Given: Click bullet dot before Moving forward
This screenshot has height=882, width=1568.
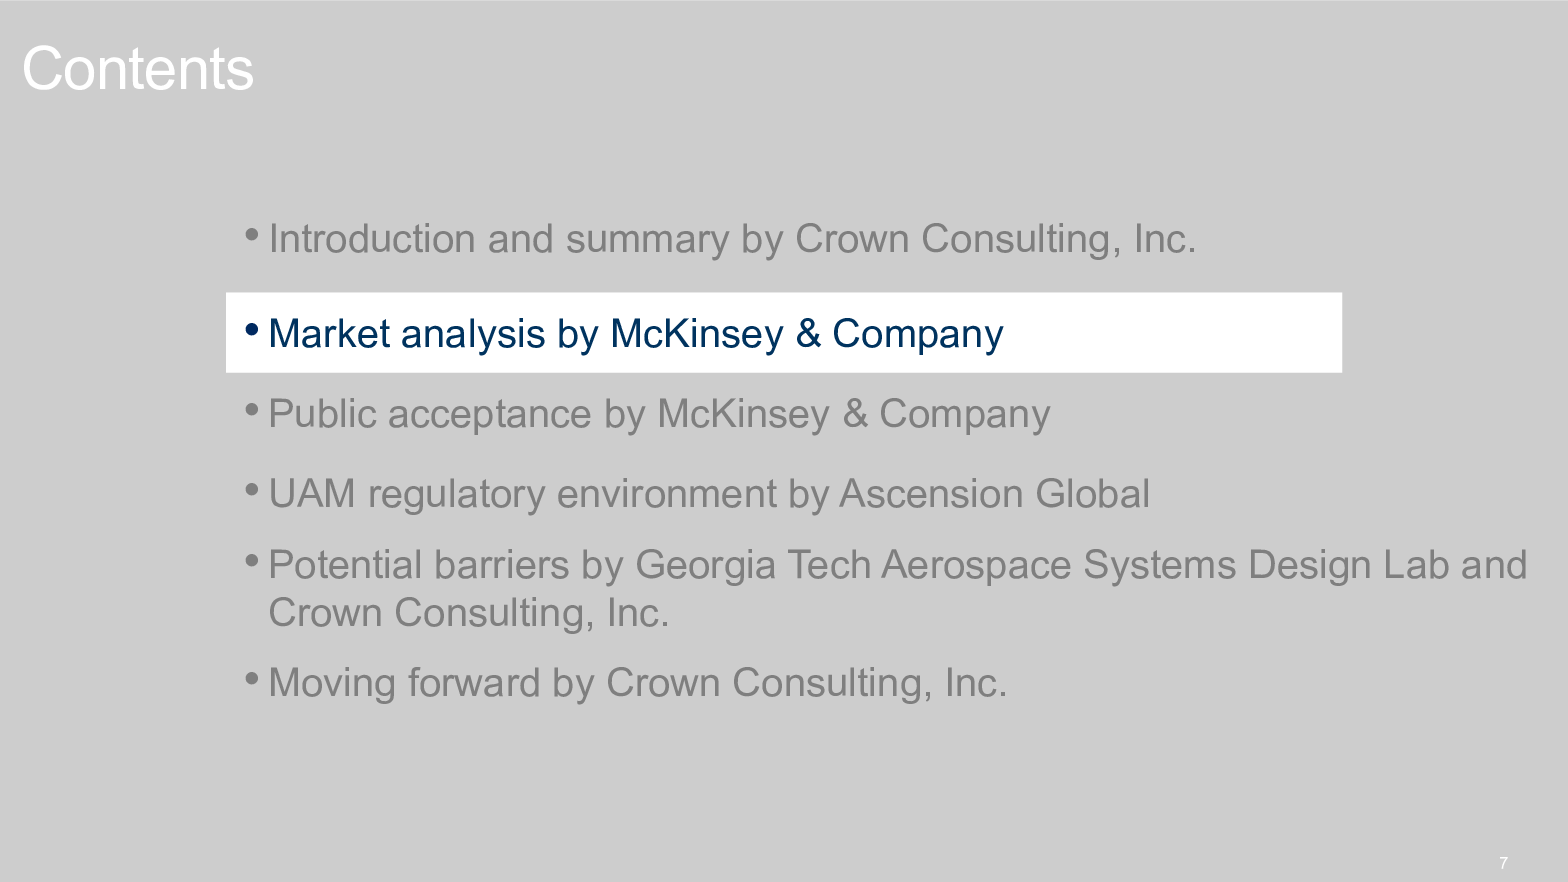Looking at the screenshot, I should 252,679.
